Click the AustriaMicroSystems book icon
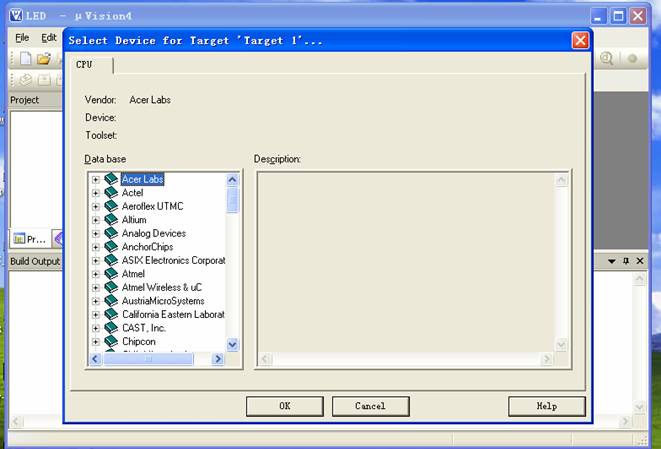This screenshot has width=661, height=449. click(111, 301)
